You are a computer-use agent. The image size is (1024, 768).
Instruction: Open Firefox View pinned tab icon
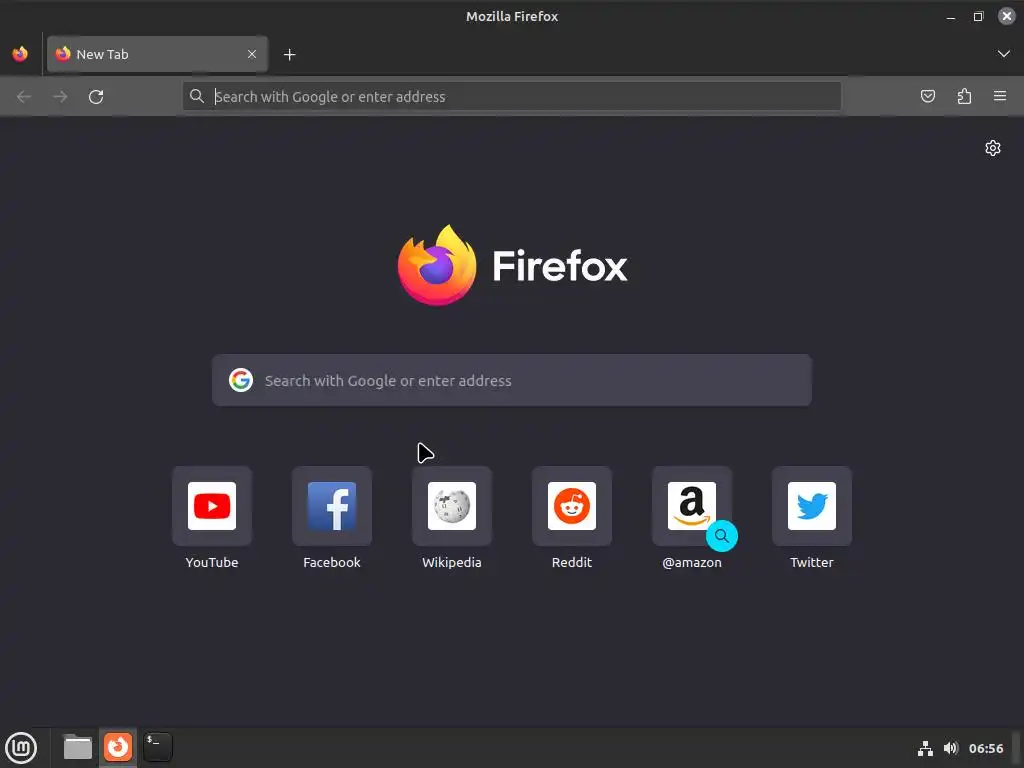20,54
